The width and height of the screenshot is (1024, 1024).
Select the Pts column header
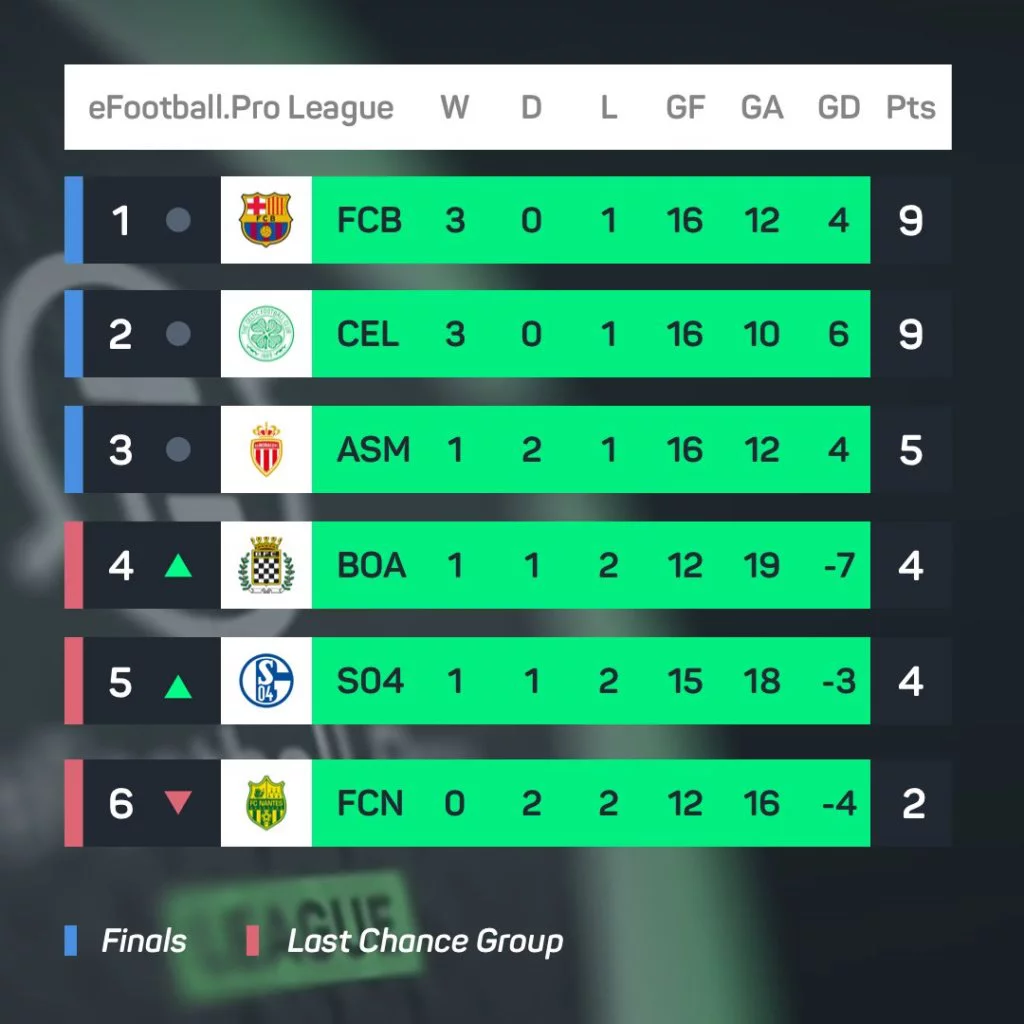[910, 107]
